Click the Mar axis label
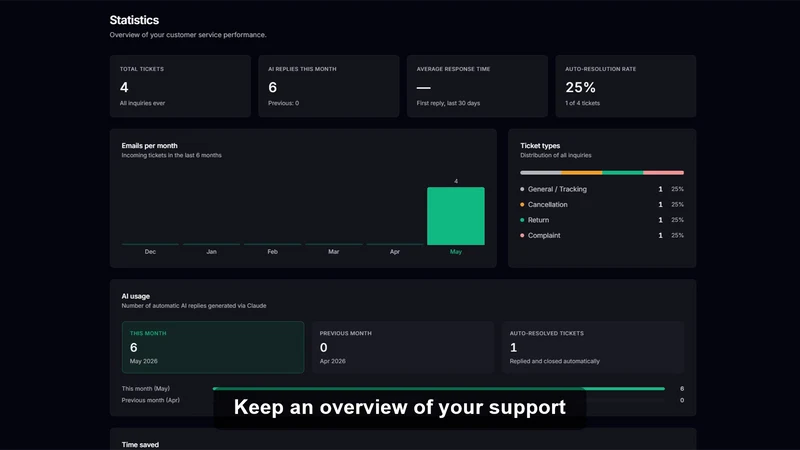Viewport: 800px width, 450px height. coord(334,252)
